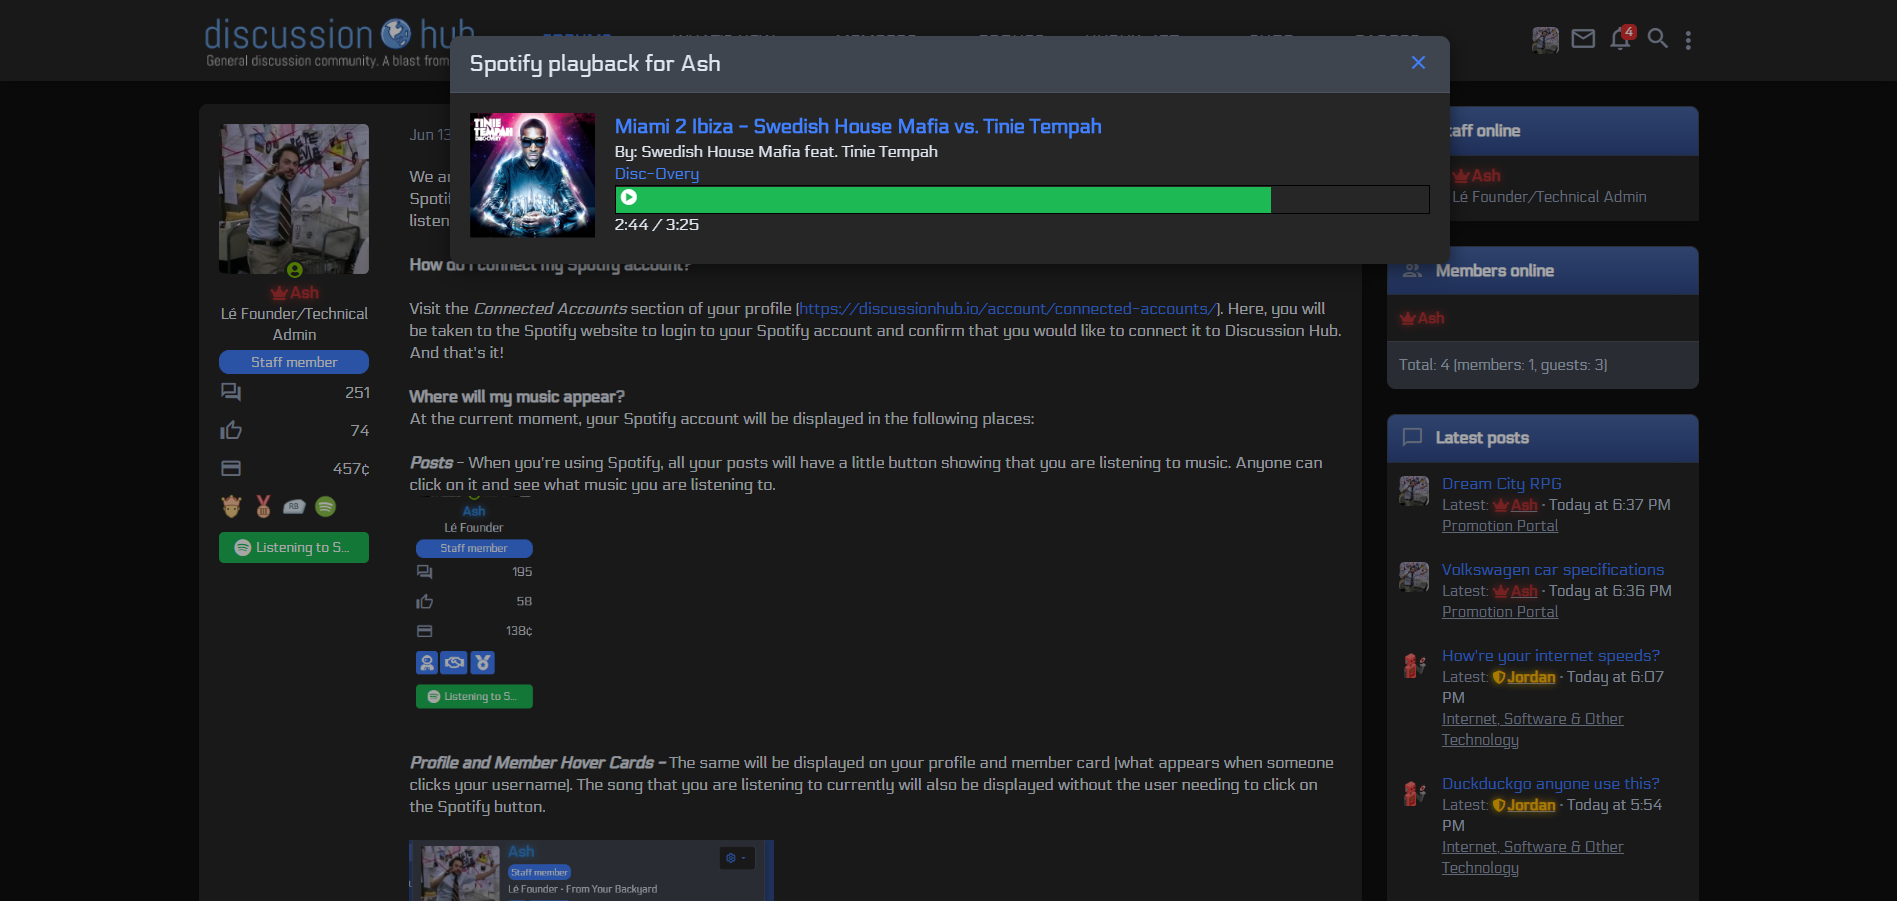The width and height of the screenshot is (1897, 901).
Task: Open the alerts bell with 4 notifications
Action: tap(1621, 38)
